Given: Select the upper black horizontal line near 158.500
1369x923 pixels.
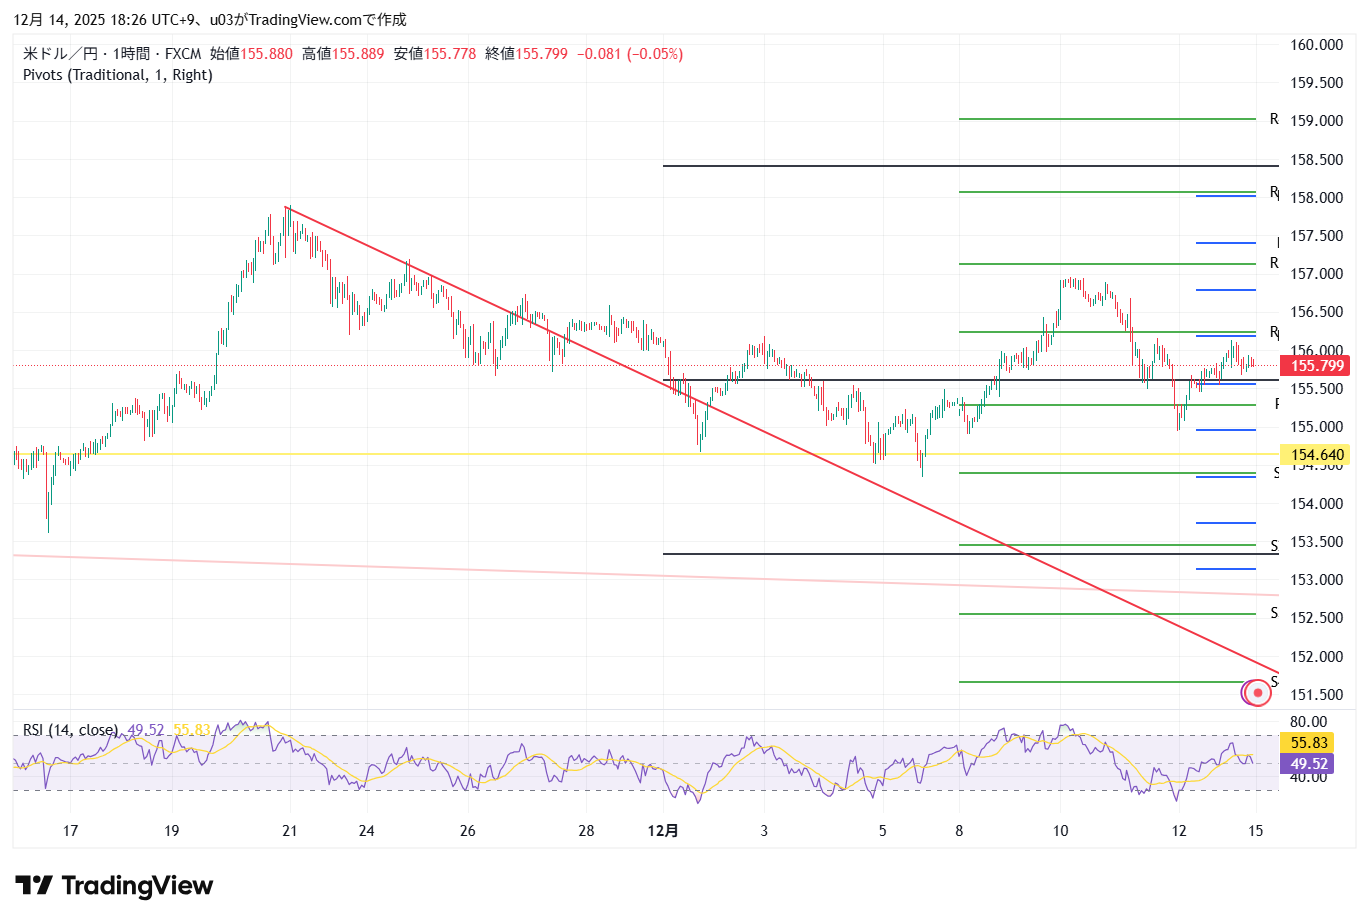Looking at the screenshot, I should 900,166.
